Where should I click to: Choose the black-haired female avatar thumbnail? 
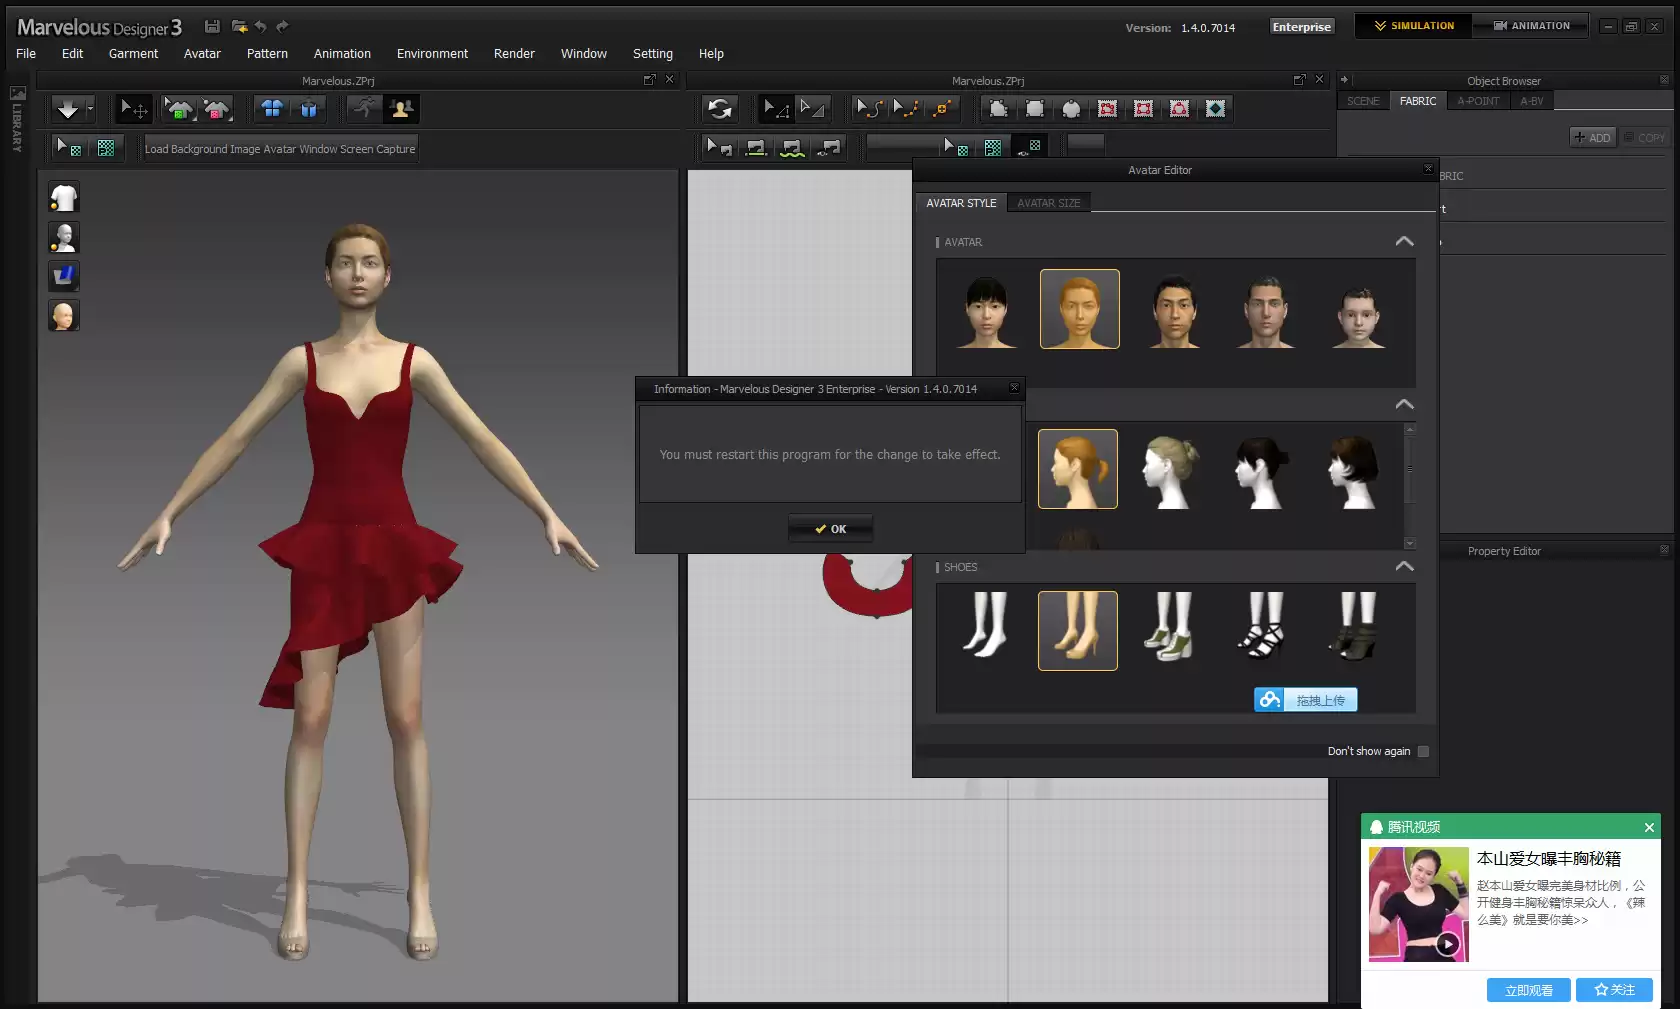click(986, 310)
